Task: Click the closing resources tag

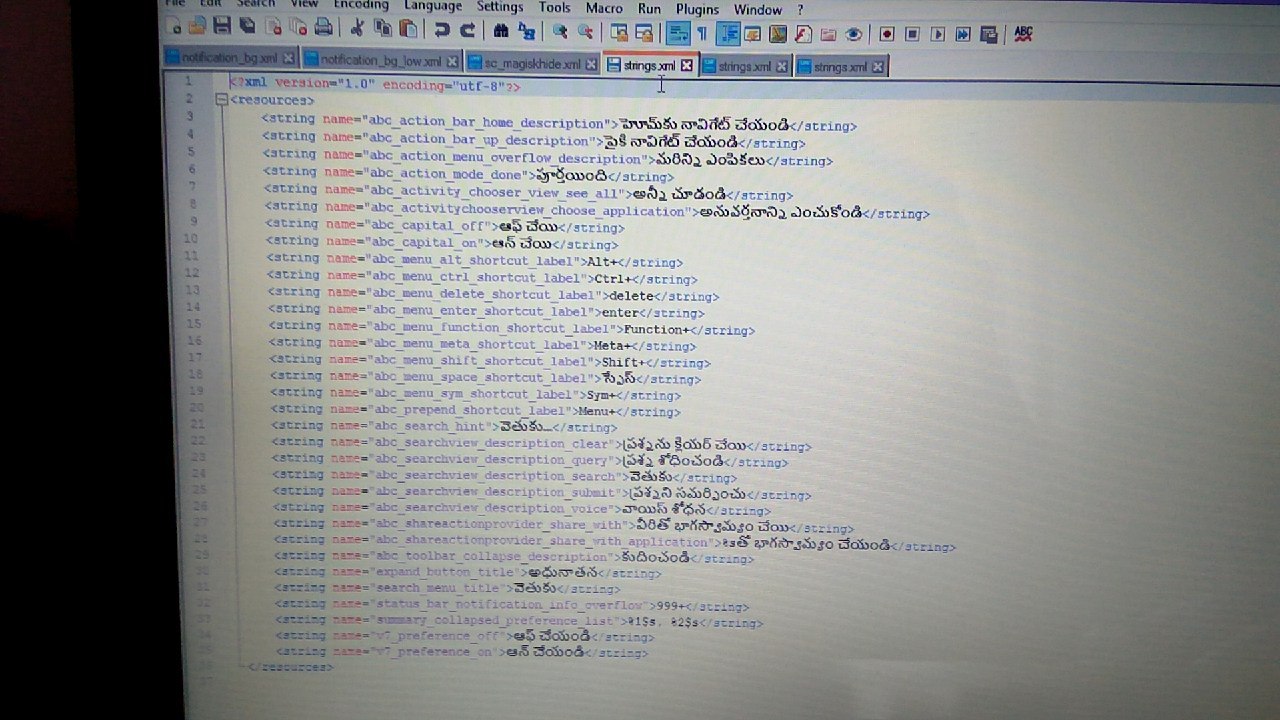Action: coord(290,667)
